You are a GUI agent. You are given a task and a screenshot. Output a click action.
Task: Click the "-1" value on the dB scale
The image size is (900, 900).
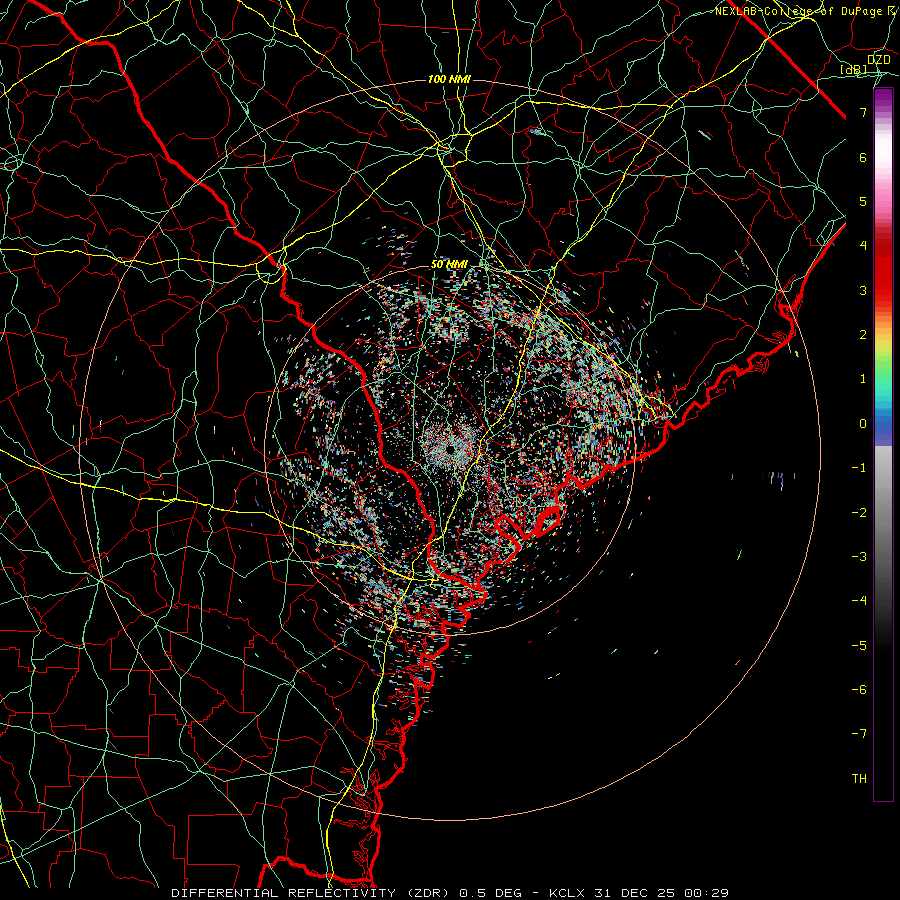(x=859, y=468)
